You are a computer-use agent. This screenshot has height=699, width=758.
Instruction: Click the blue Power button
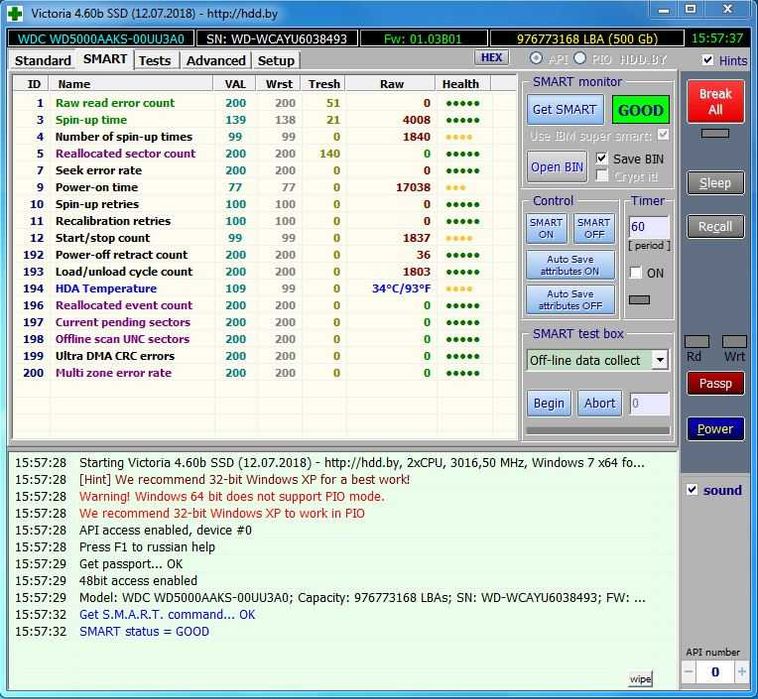[x=715, y=429]
